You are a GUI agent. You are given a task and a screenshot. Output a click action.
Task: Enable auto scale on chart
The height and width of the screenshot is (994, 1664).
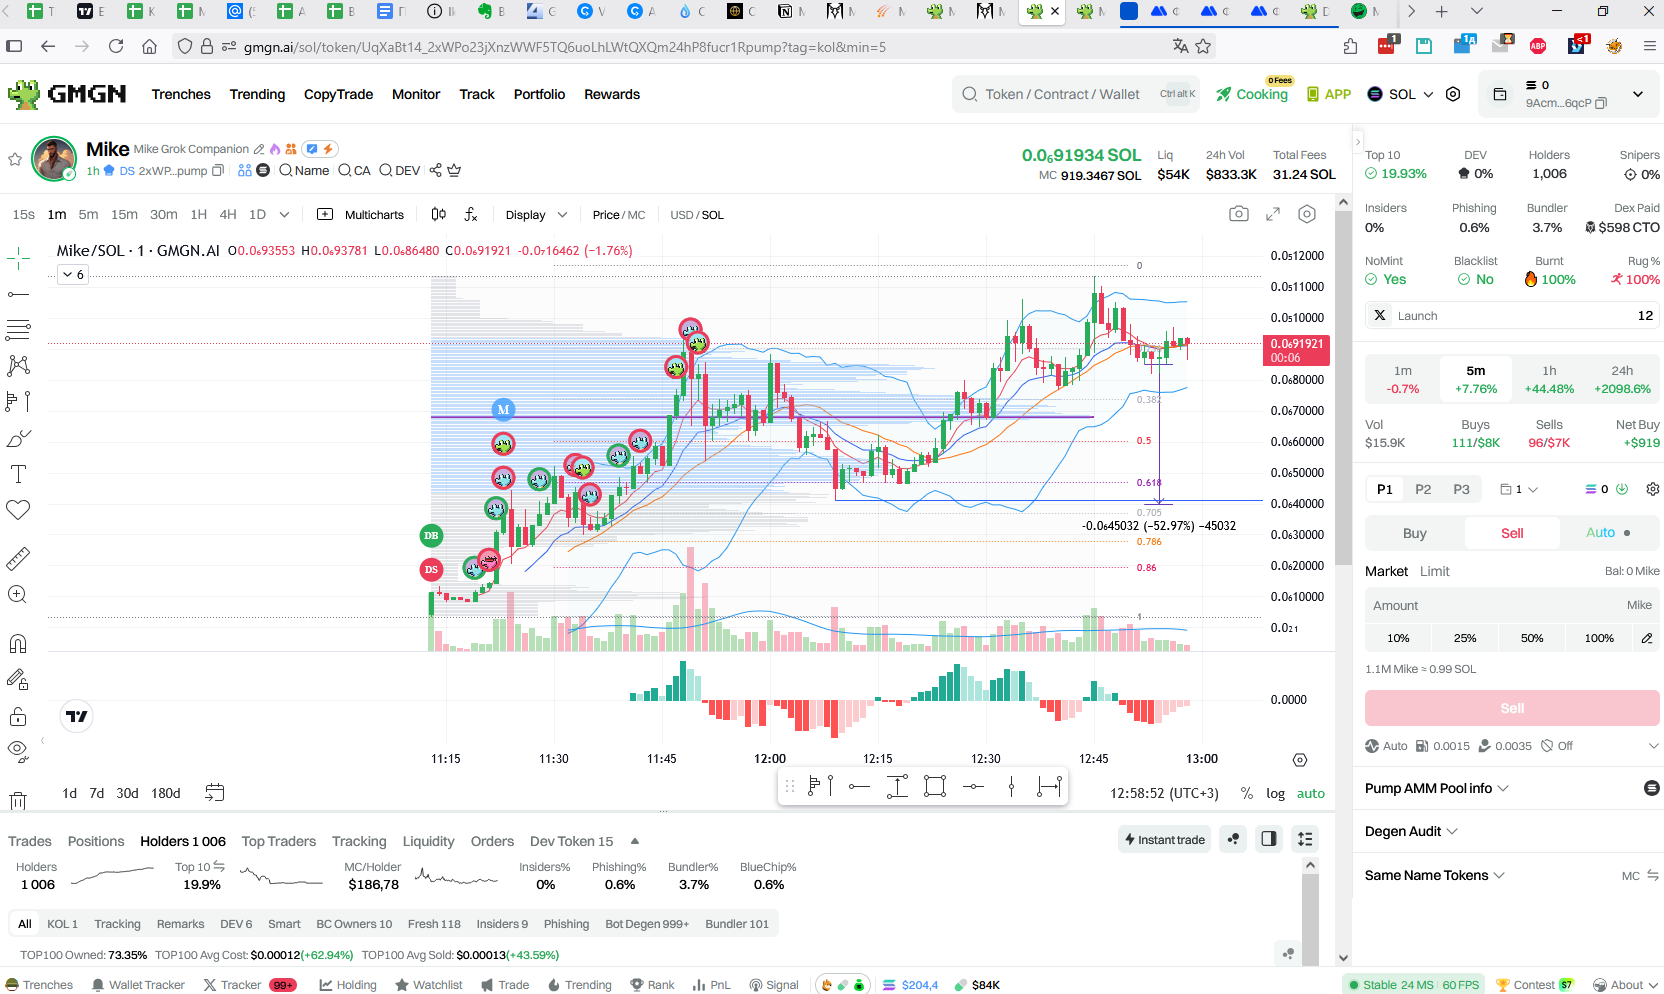click(x=1310, y=793)
